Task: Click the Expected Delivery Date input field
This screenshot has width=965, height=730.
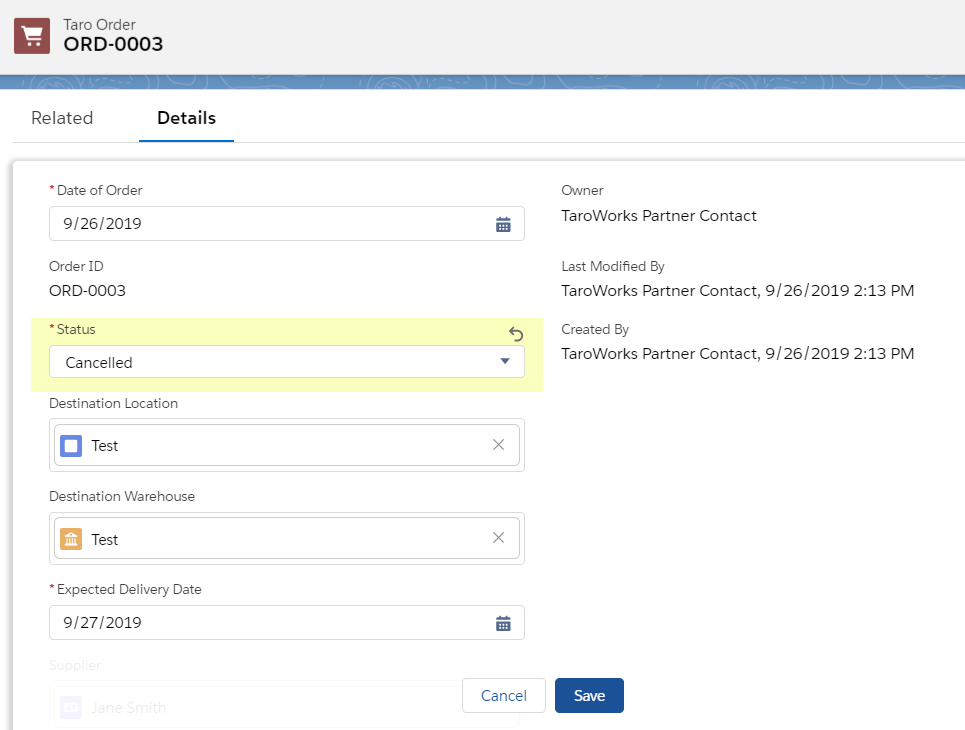Action: pyautogui.click(x=250, y=622)
